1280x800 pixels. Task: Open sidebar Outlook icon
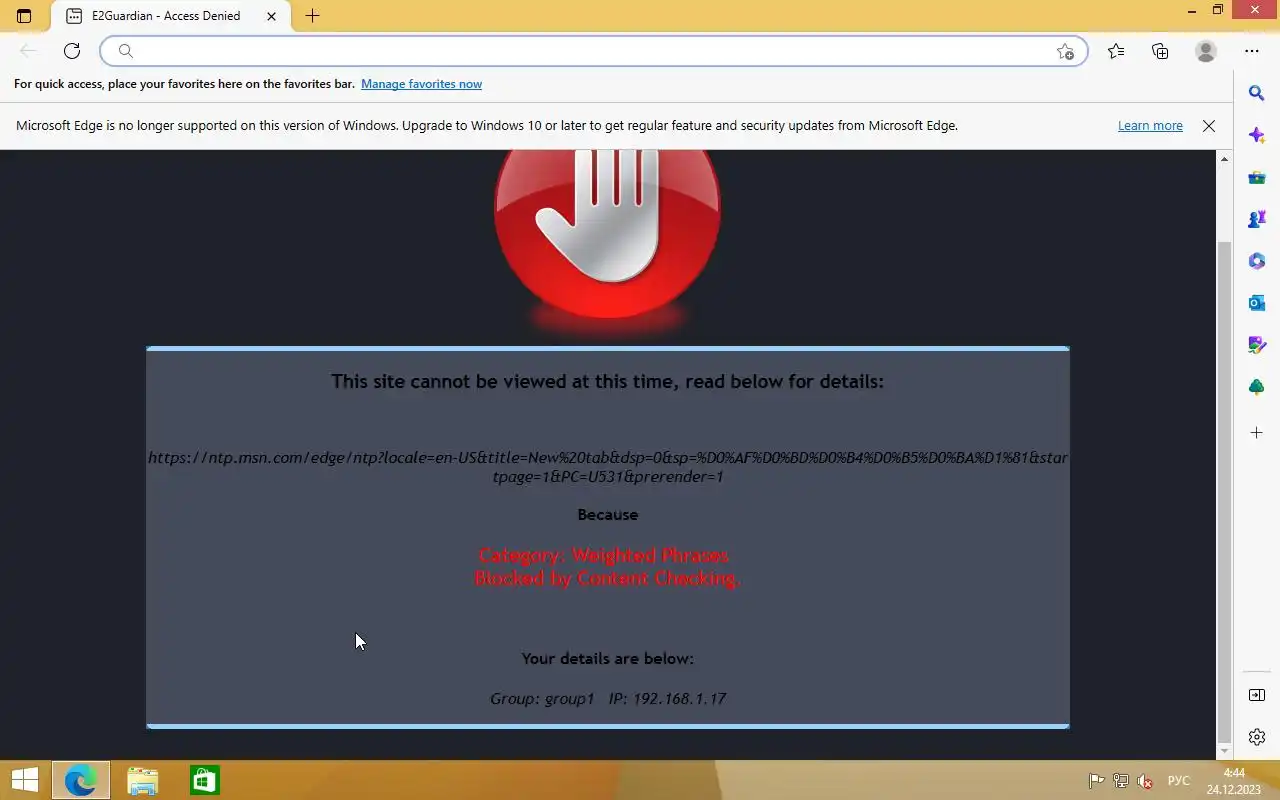pos(1257,303)
